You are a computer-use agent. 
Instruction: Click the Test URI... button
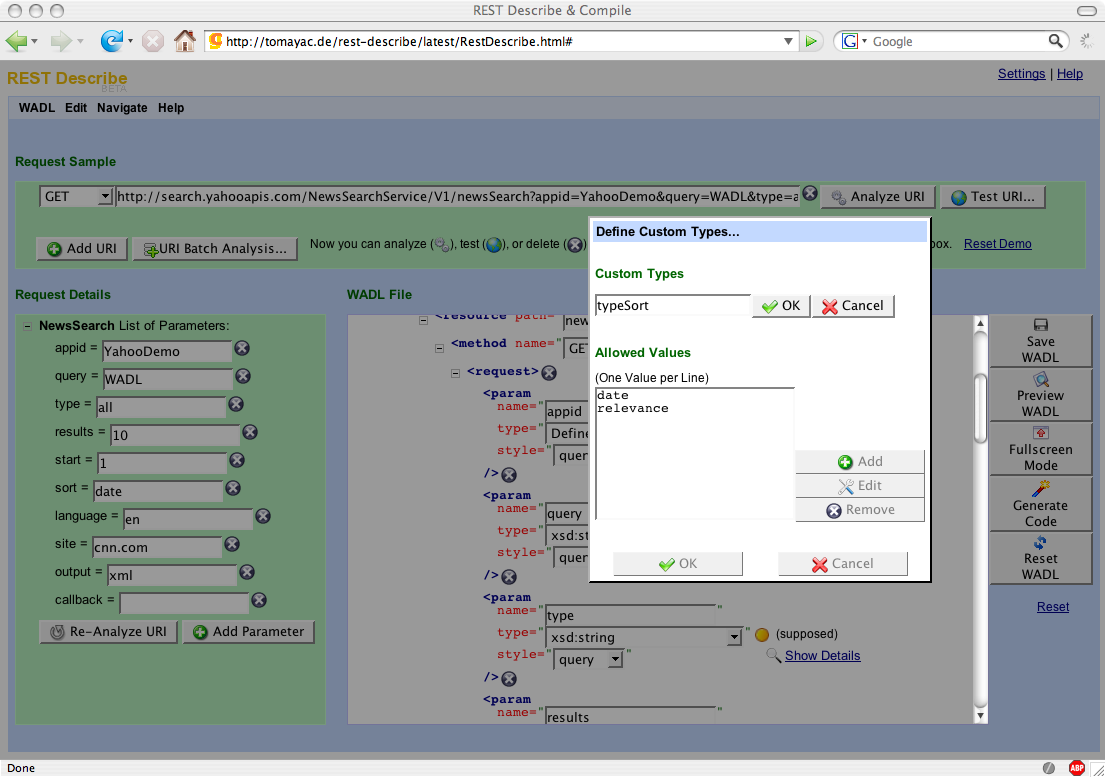coord(992,197)
